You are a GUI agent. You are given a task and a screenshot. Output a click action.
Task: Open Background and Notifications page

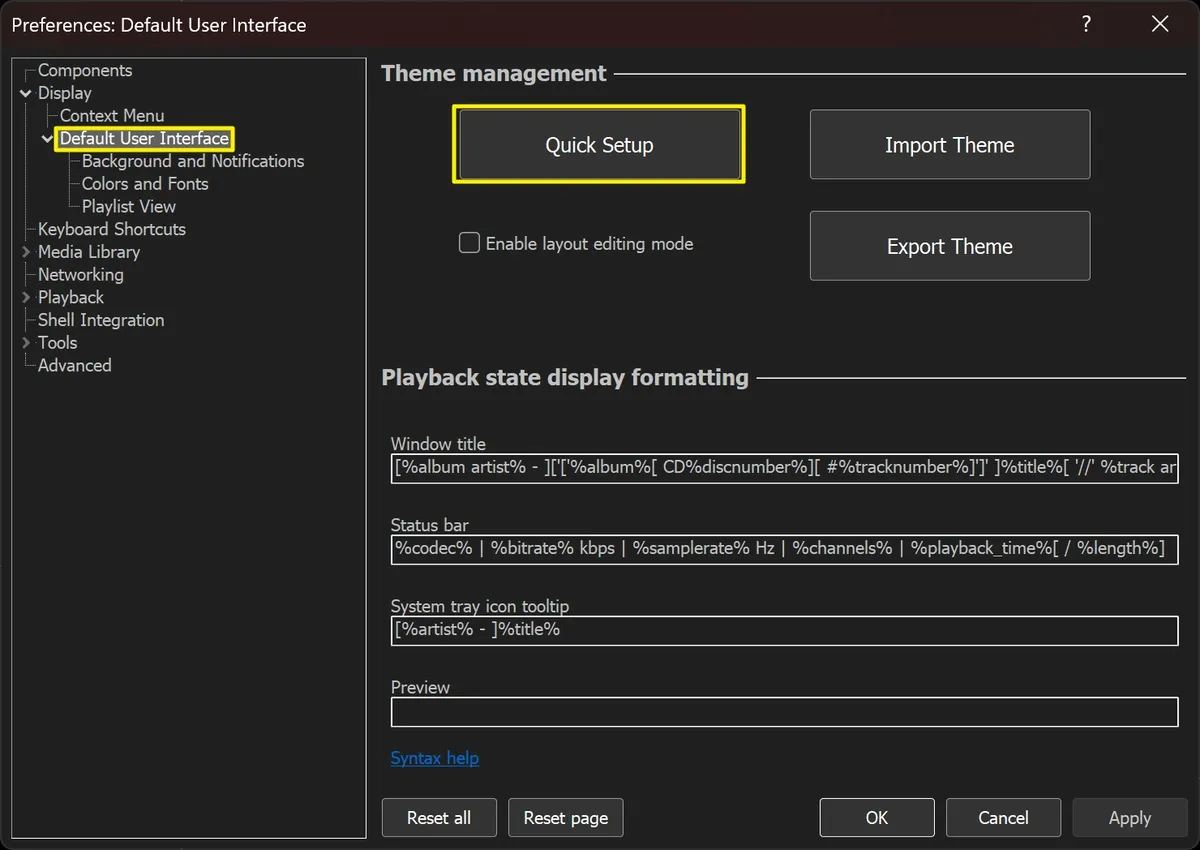[193, 161]
